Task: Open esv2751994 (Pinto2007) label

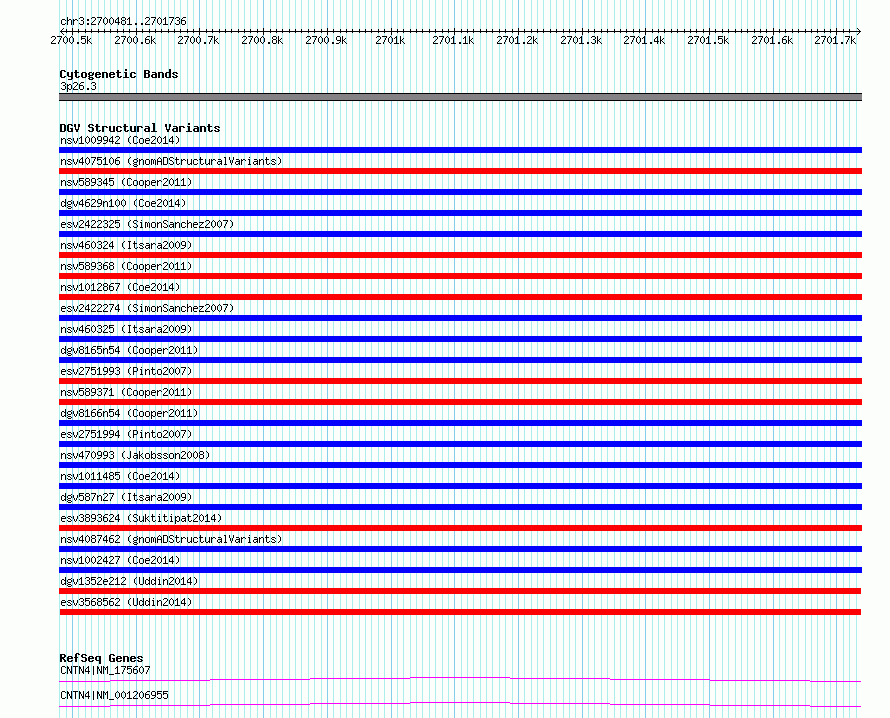Action: 126,434
